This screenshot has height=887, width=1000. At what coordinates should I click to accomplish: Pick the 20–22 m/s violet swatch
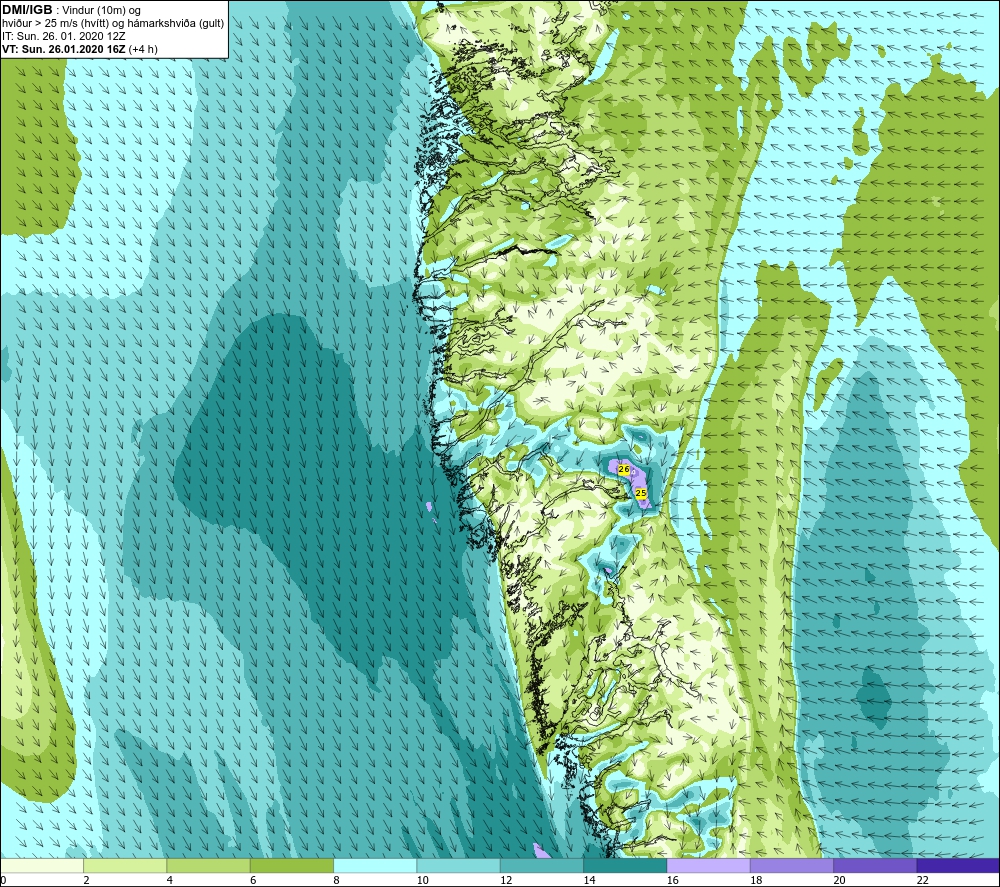tap(875, 865)
